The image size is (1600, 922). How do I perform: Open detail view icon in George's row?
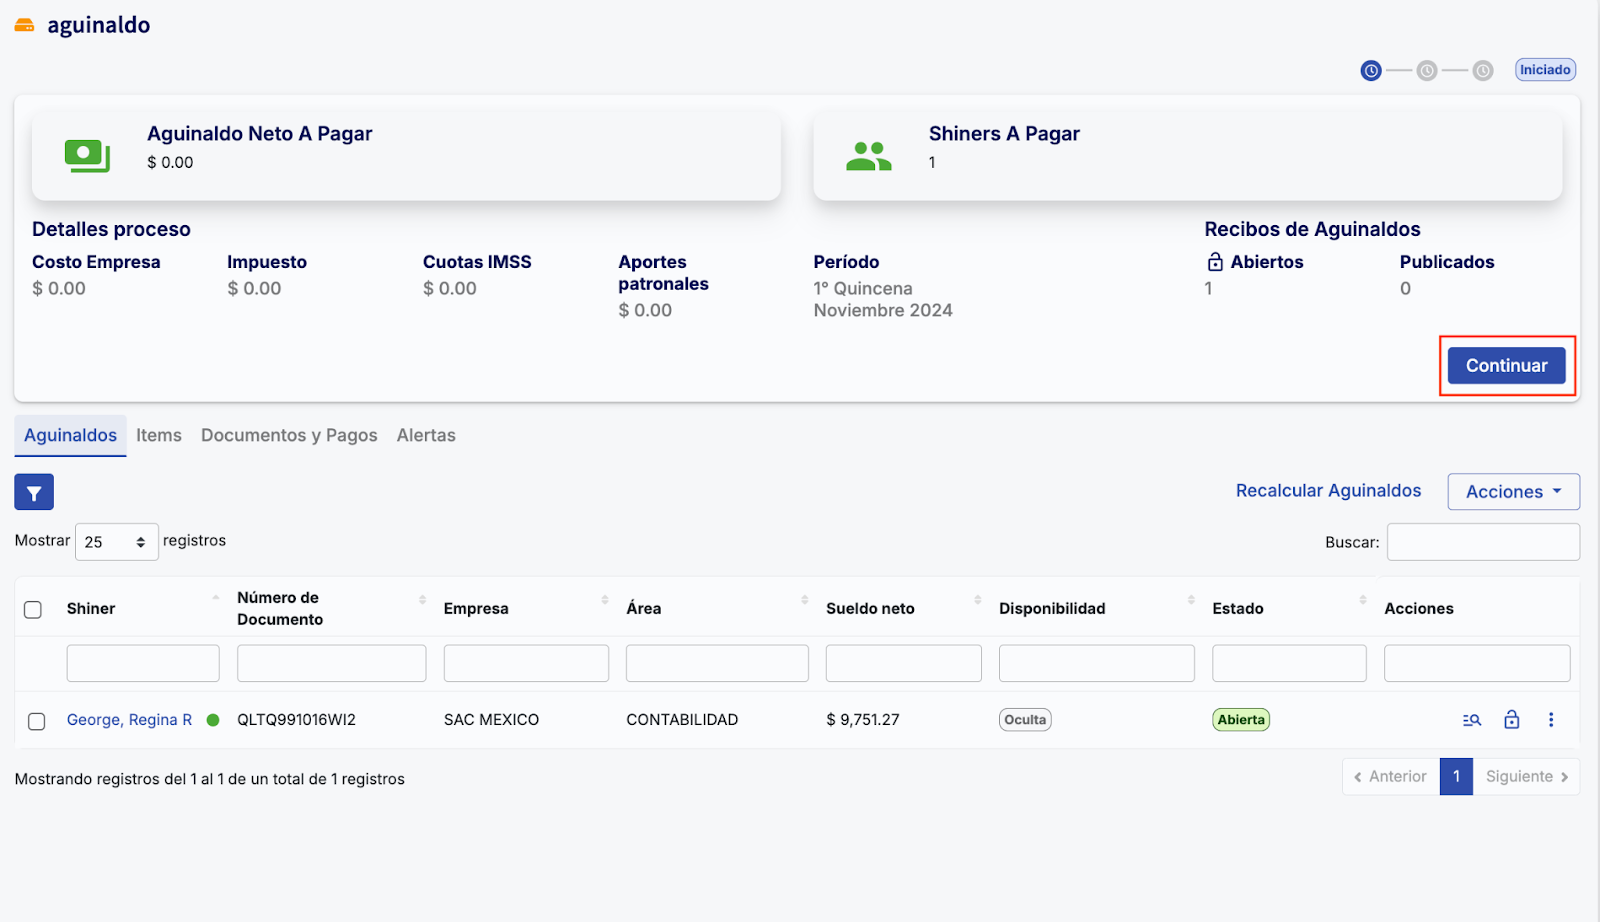pos(1471,720)
